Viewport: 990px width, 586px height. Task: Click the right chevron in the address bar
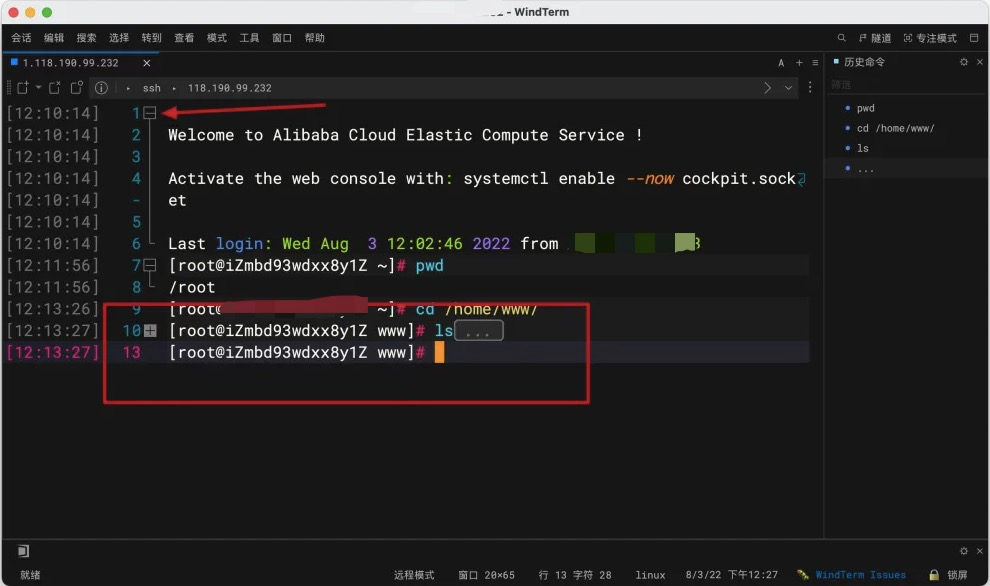click(767, 88)
